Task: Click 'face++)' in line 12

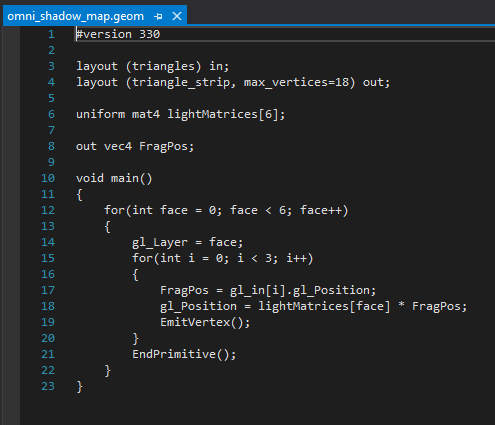Action: point(324,210)
